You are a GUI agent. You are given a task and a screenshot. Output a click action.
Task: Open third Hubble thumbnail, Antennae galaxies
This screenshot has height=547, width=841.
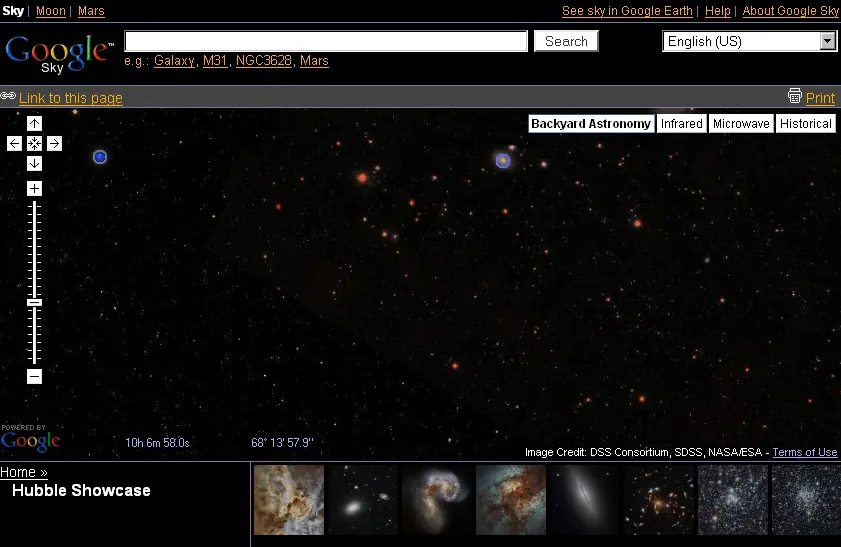(437, 500)
